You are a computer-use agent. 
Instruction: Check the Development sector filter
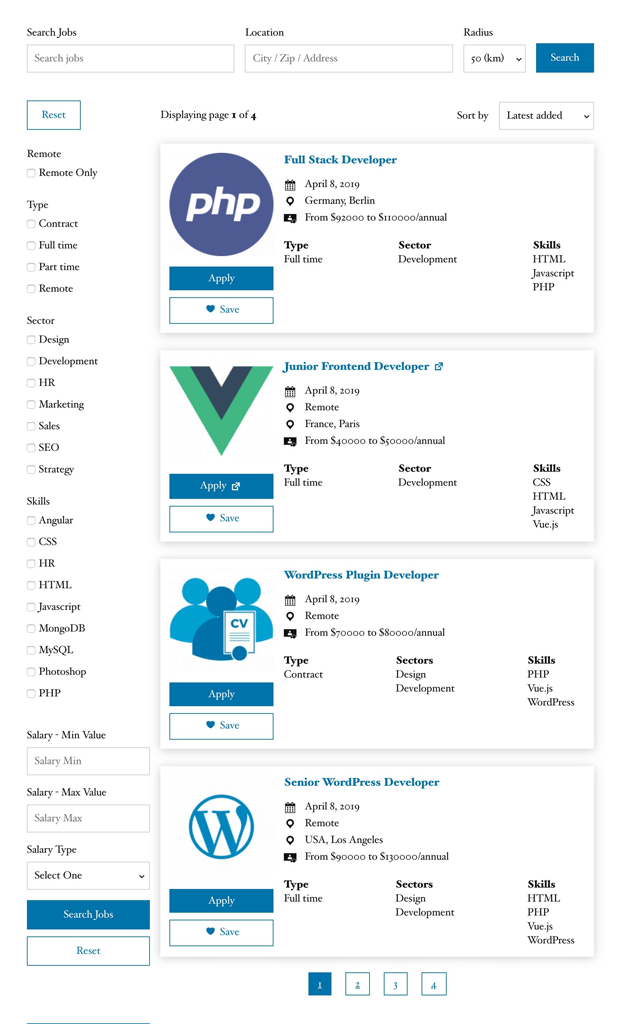pyautogui.click(x=31, y=361)
